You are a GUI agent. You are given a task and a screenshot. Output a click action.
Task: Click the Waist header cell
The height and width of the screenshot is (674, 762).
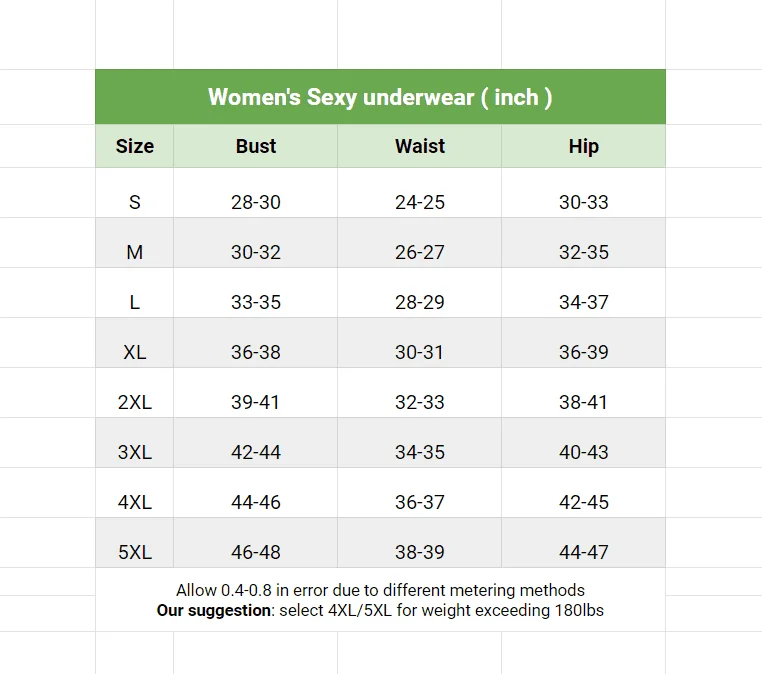pos(420,146)
